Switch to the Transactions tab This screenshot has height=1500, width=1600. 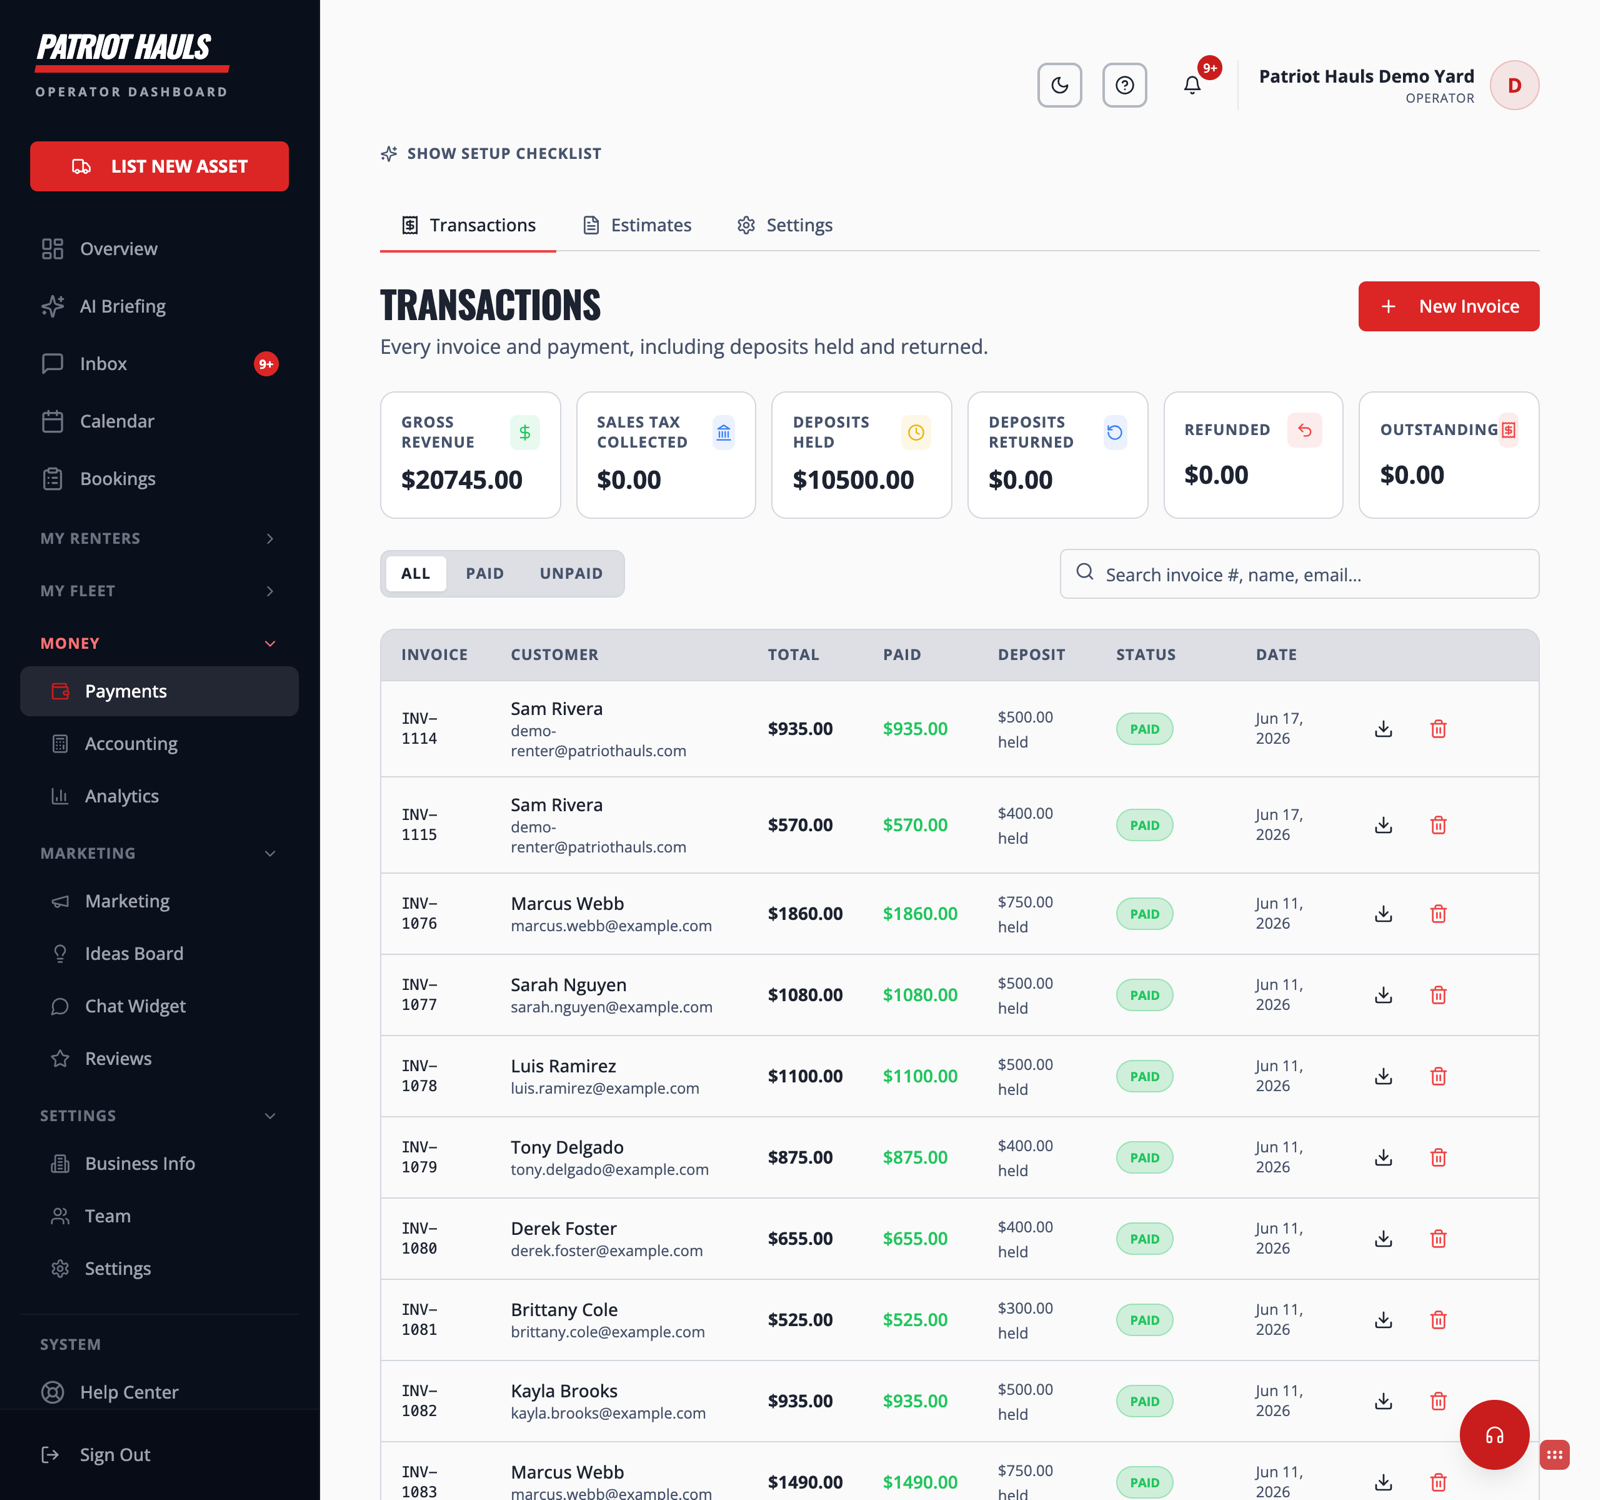[468, 225]
